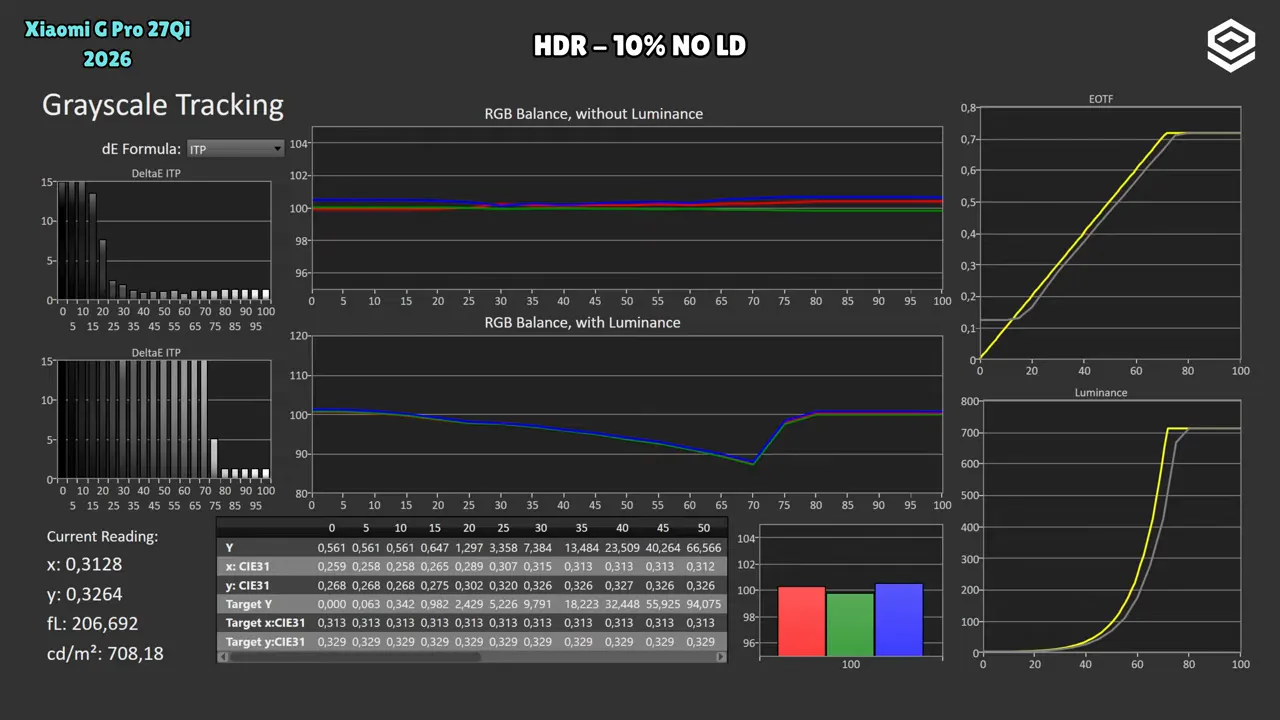
Task: Select the y value 0,275
Action: point(434,585)
